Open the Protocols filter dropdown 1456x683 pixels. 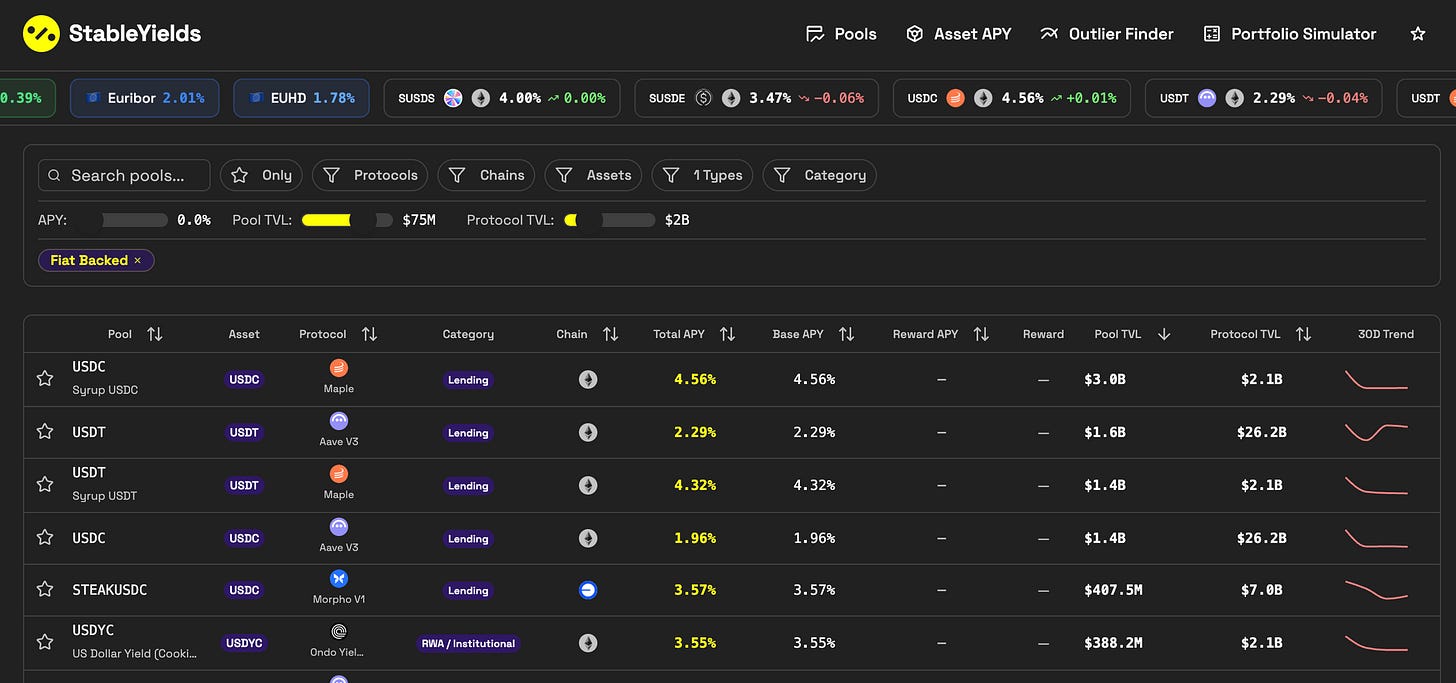tap(370, 175)
